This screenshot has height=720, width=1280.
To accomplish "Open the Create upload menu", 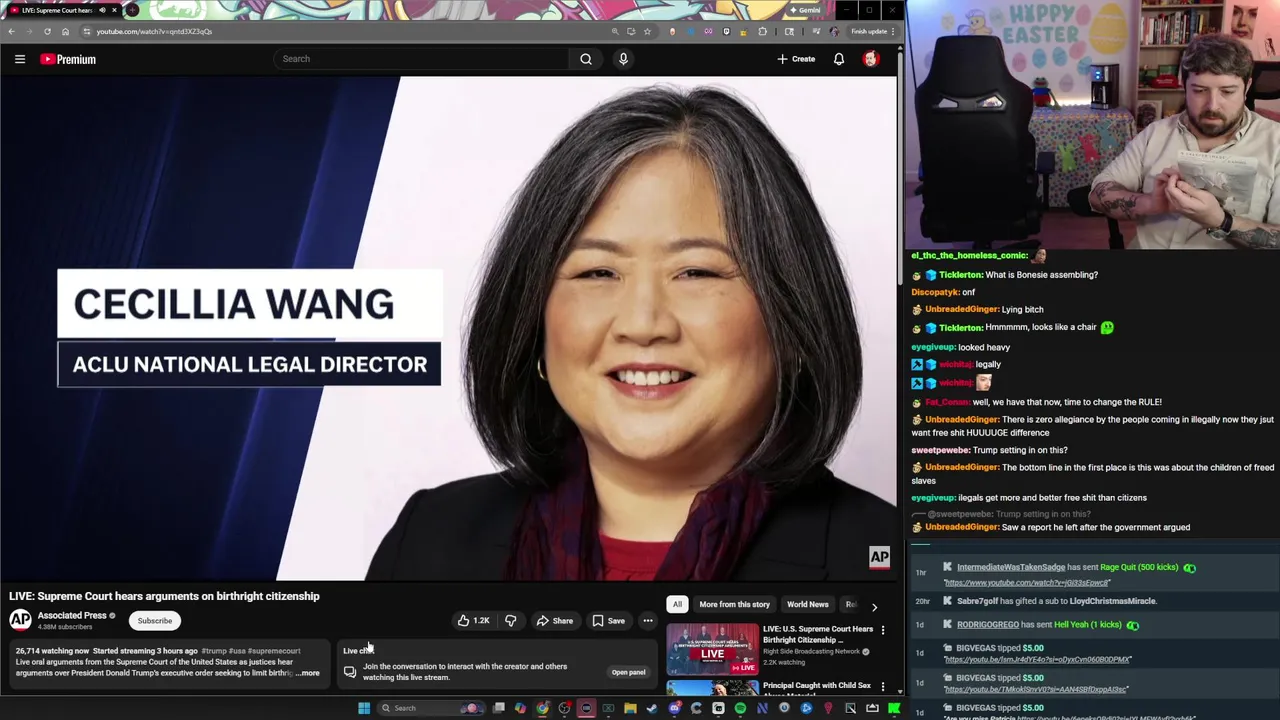I will click(796, 59).
